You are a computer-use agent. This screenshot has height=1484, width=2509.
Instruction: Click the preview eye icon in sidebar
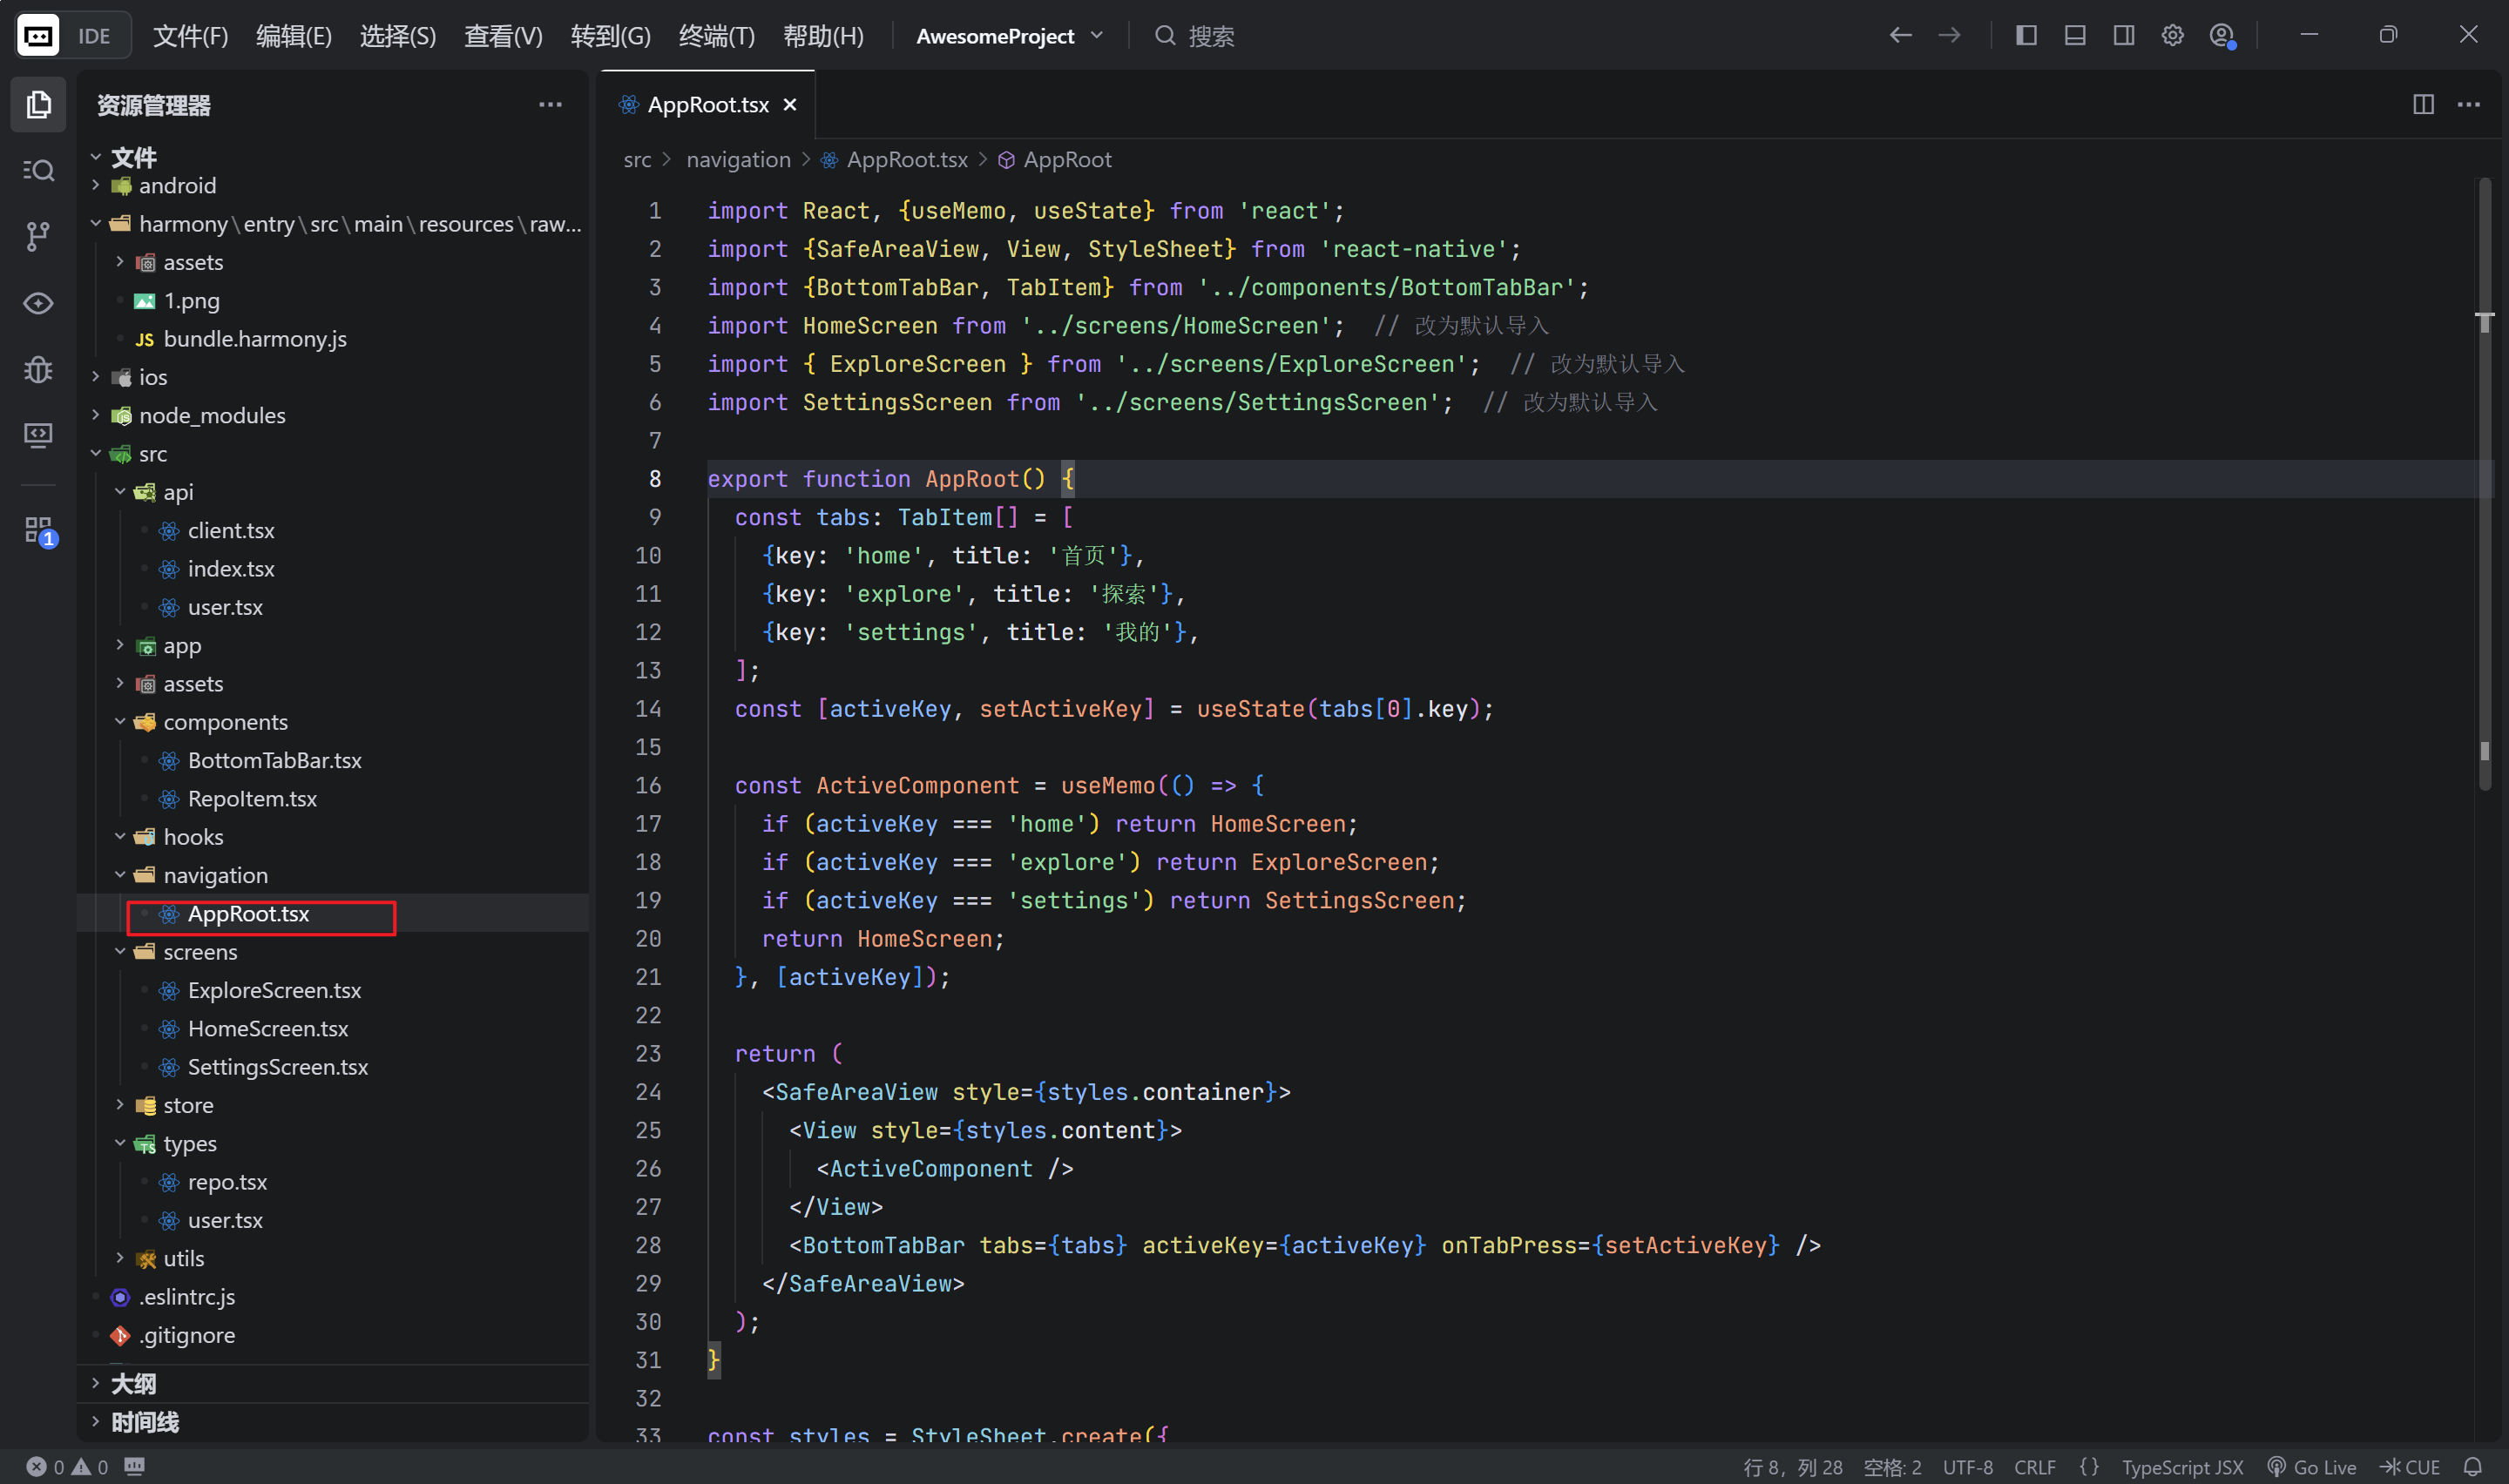coord(38,303)
